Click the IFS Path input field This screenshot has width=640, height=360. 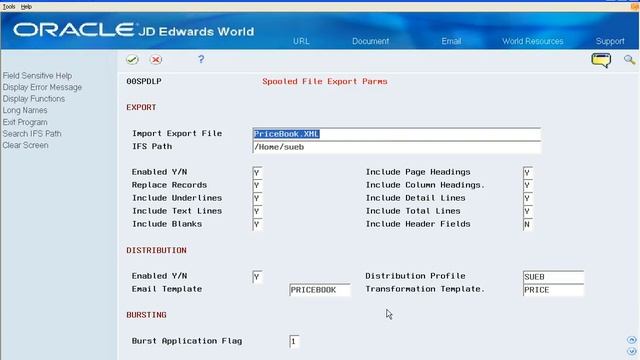[396, 147]
